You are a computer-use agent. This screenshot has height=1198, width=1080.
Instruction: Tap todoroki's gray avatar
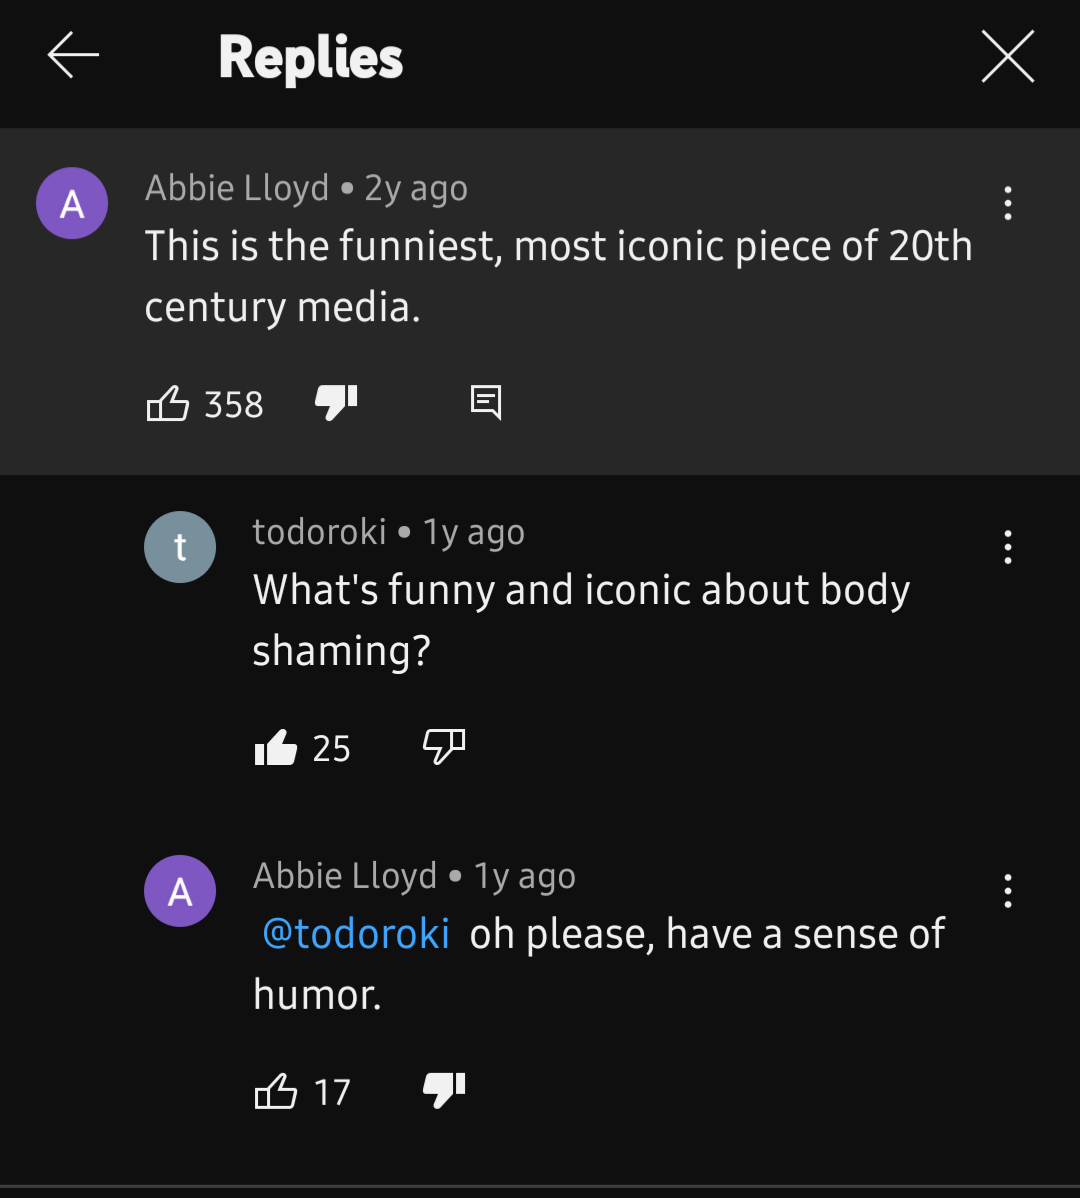point(180,546)
